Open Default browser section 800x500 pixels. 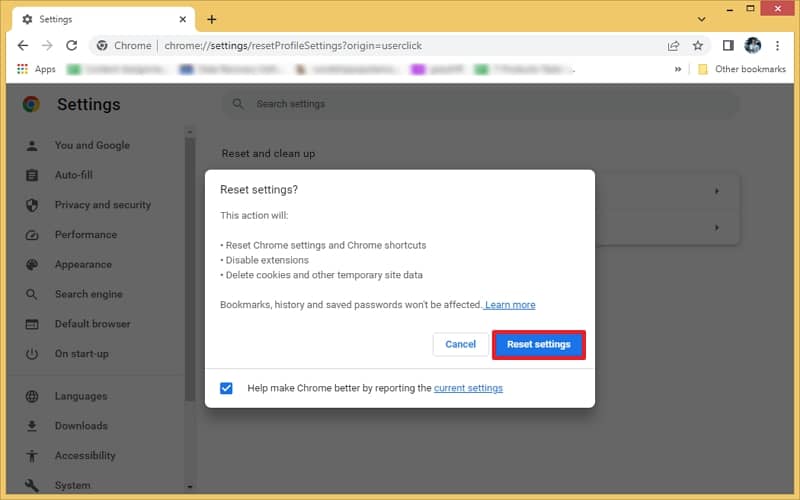point(92,324)
